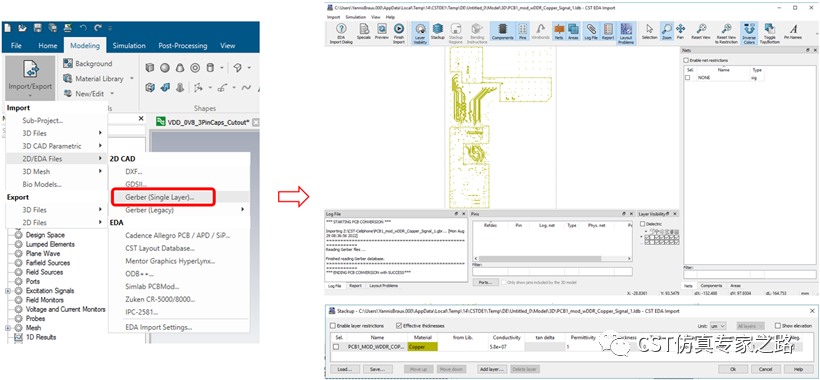The height and width of the screenshot is (380, 820).
Task: Toggle the Layer Visibility tool
Action: [420, 33]
